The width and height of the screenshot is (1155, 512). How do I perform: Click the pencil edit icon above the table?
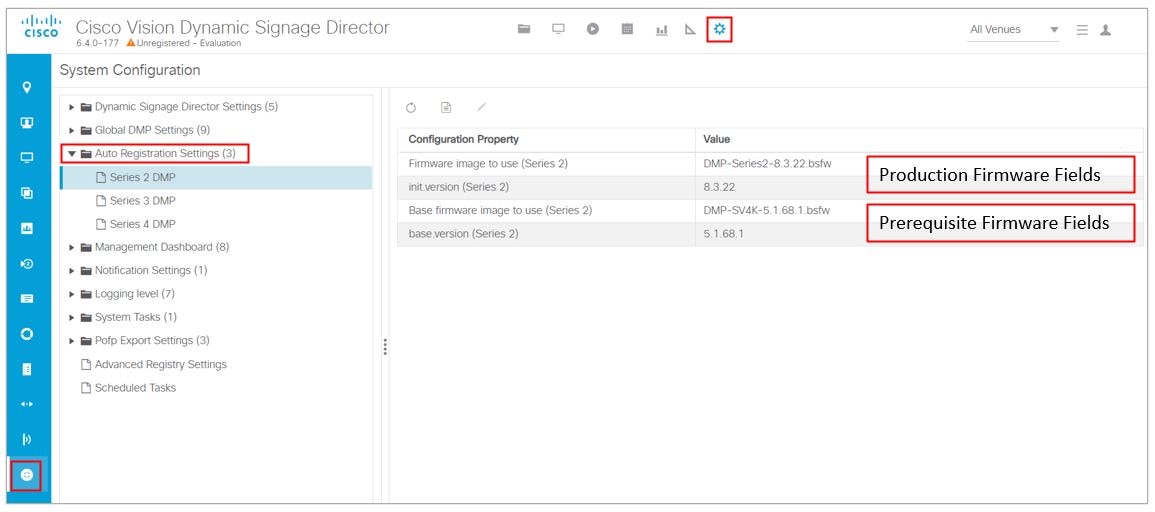click(481, 108)
